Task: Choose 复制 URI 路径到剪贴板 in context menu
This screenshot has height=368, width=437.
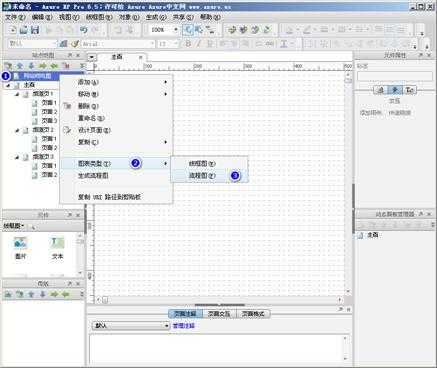Action: tap(116, 197)
